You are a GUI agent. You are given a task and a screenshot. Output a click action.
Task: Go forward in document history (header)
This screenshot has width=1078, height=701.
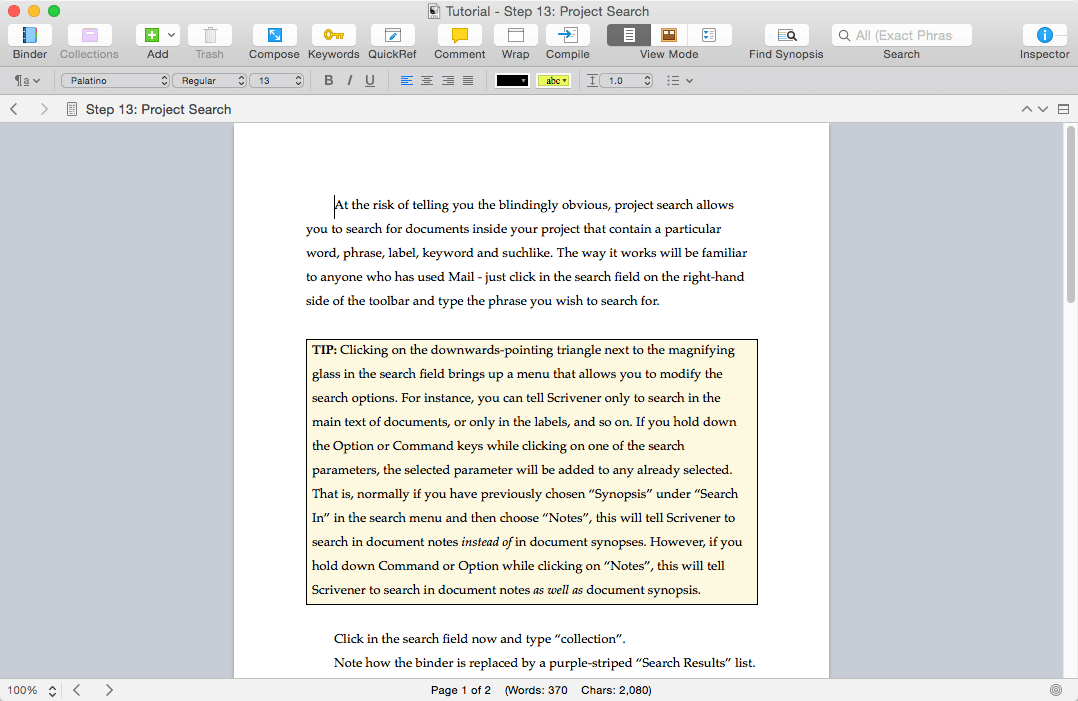coord(44,109)
